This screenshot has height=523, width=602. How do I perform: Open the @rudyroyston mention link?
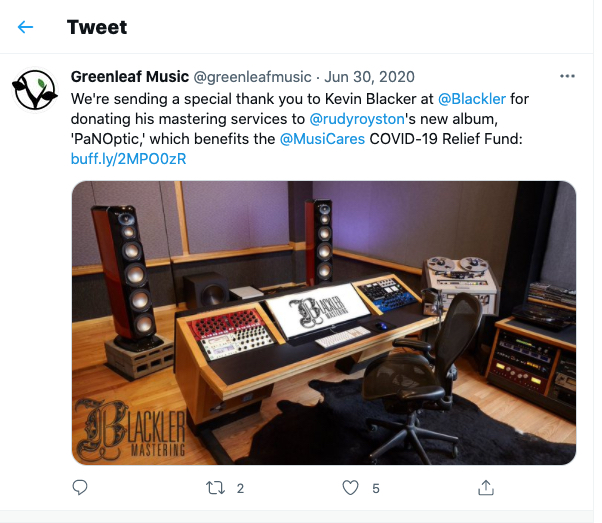tap(357, 119)
